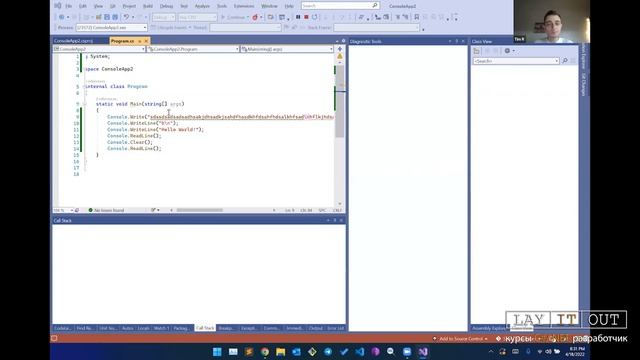Open the Stack Frame dropdown
This screenshot has height=360, width=640.
click(x=376, y=28)
